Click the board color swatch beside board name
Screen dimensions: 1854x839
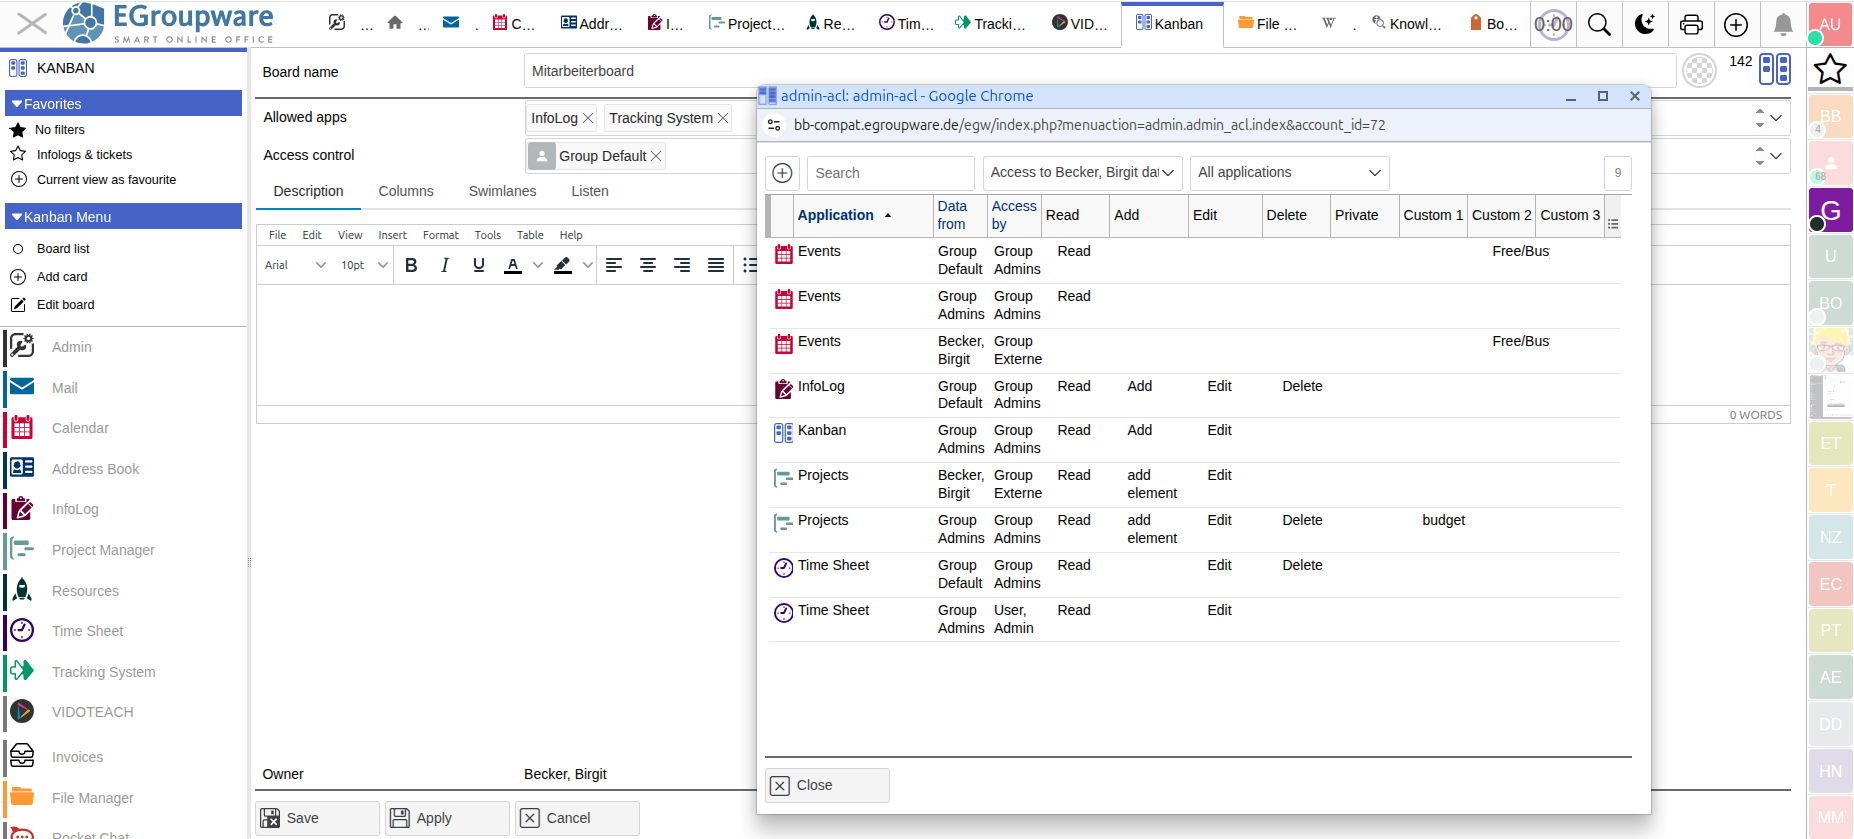click(x=1699, y=71)
